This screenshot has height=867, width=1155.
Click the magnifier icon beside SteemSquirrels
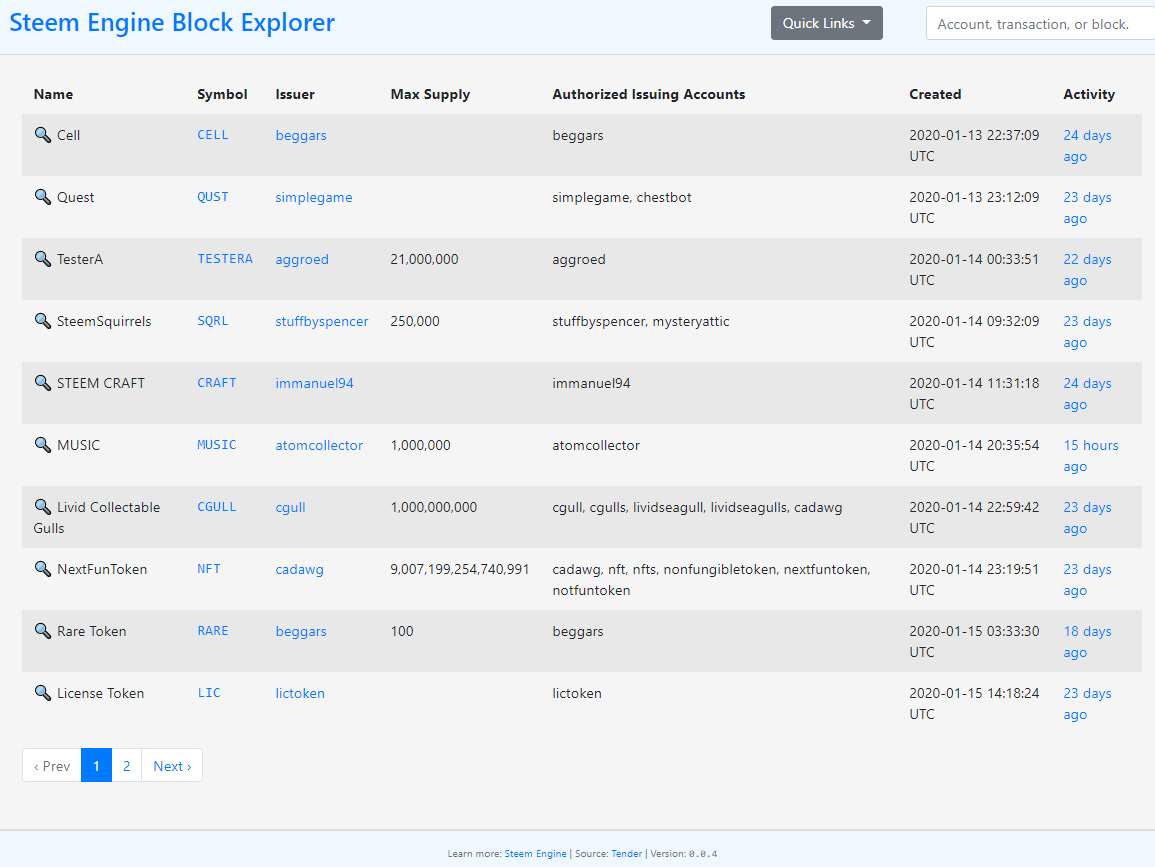pyautogui.click(x=43, y=320)
